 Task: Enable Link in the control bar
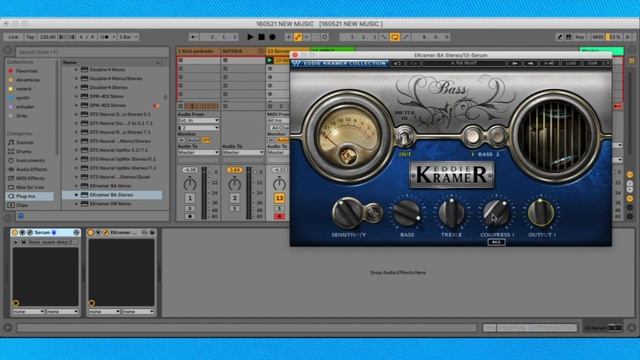tap(13, 37)
